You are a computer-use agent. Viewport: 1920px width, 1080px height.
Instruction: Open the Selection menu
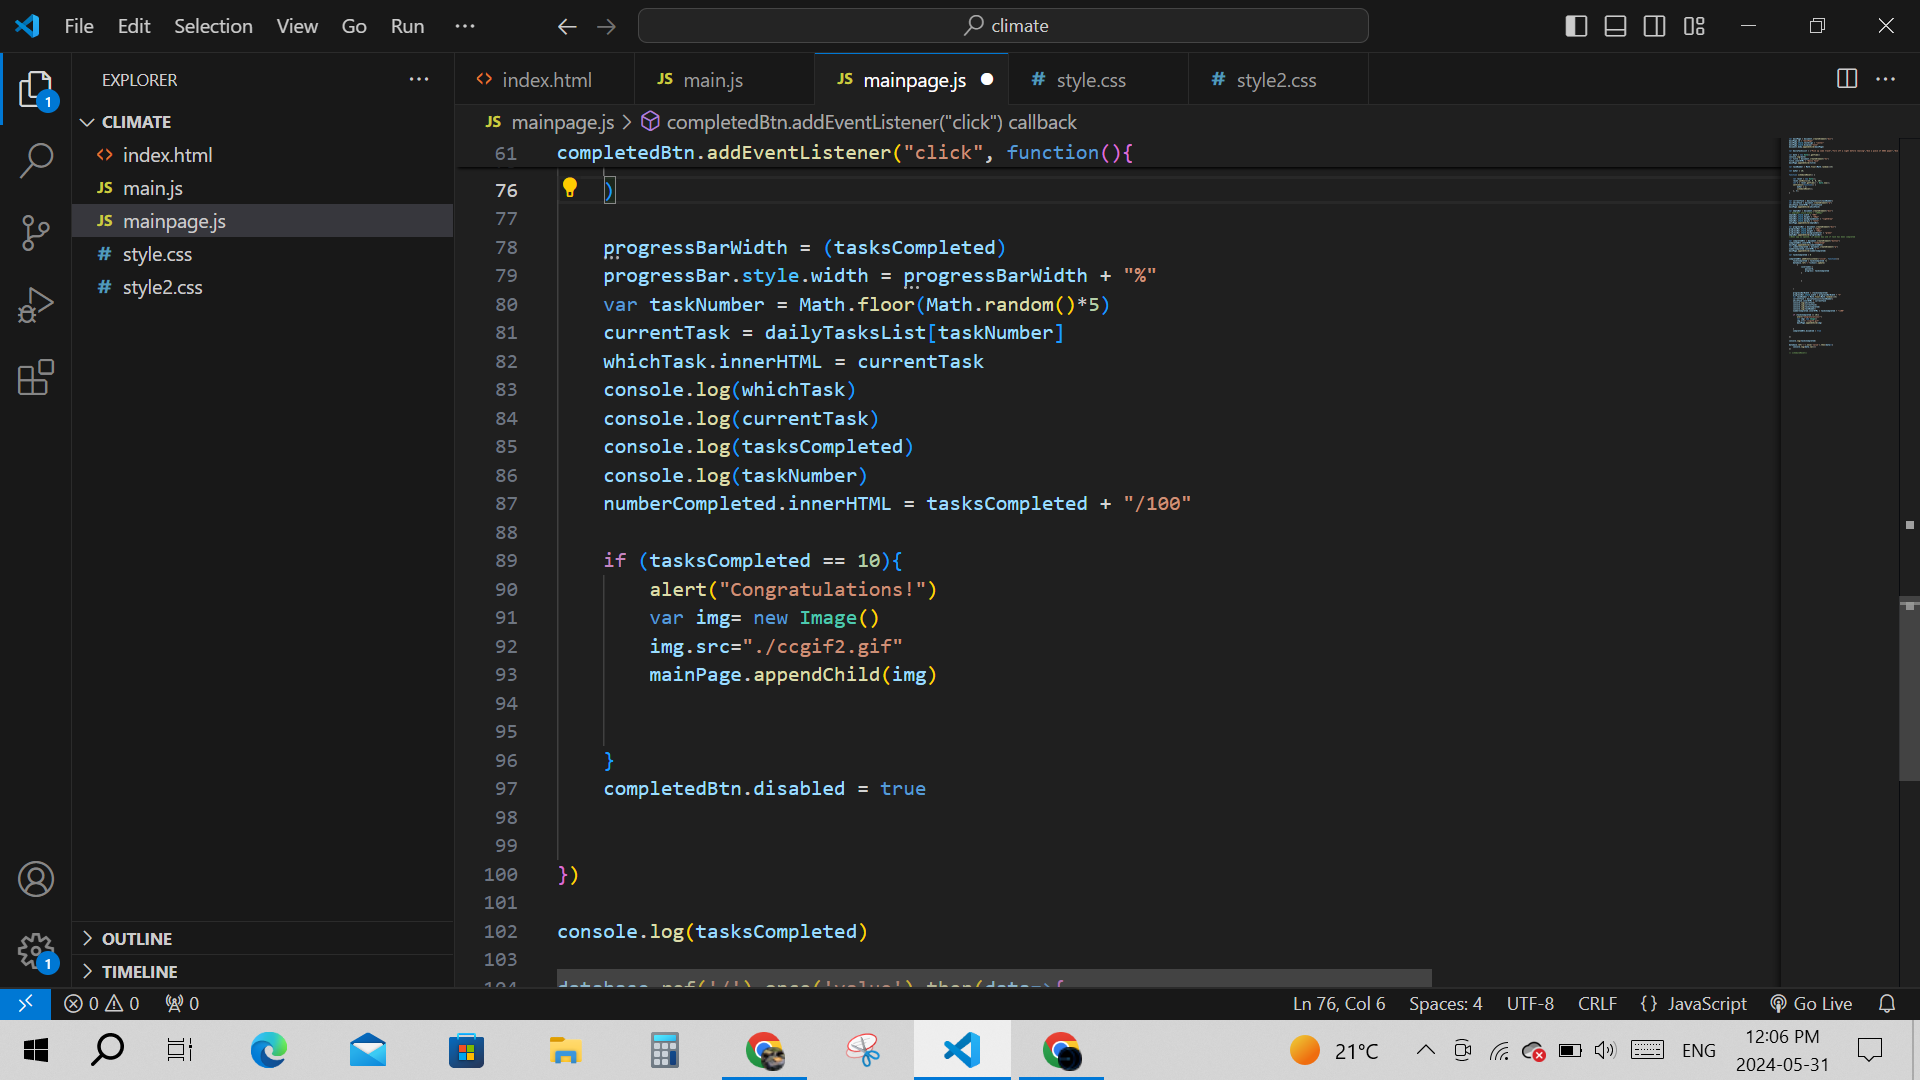[x=213, y=26]
